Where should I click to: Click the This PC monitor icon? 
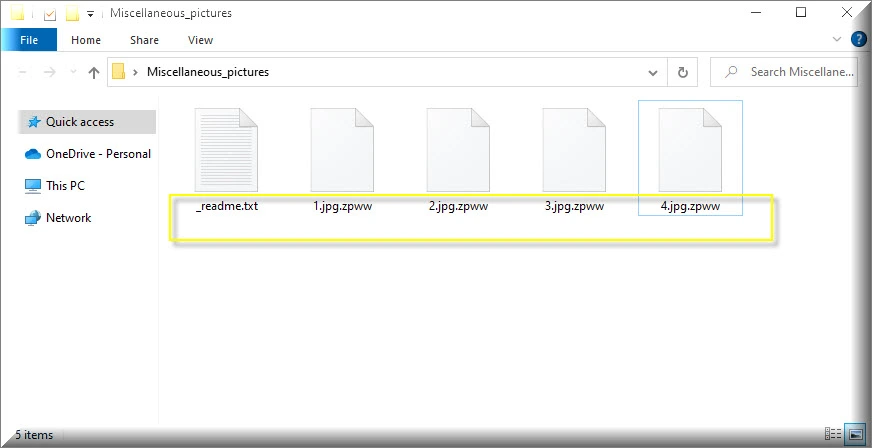coord(33,186)
